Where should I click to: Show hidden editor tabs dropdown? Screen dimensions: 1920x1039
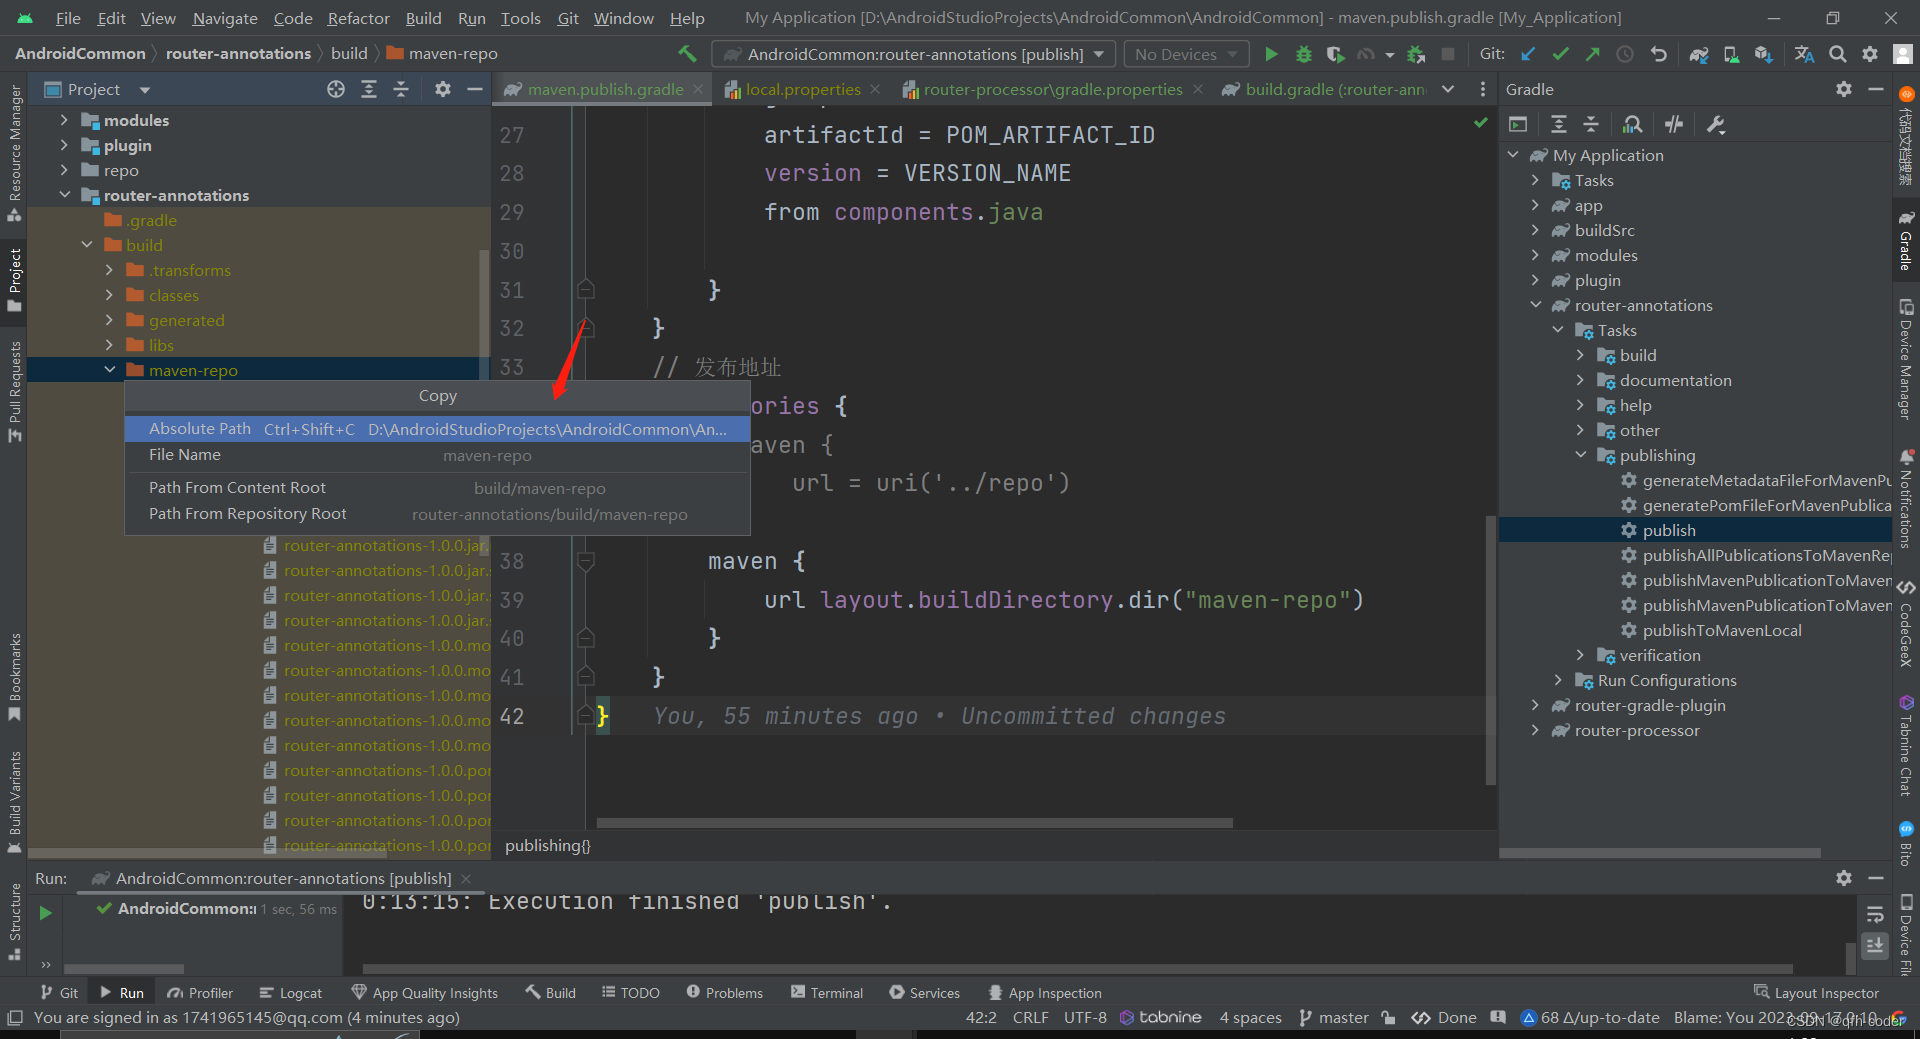coord(1447,89)
